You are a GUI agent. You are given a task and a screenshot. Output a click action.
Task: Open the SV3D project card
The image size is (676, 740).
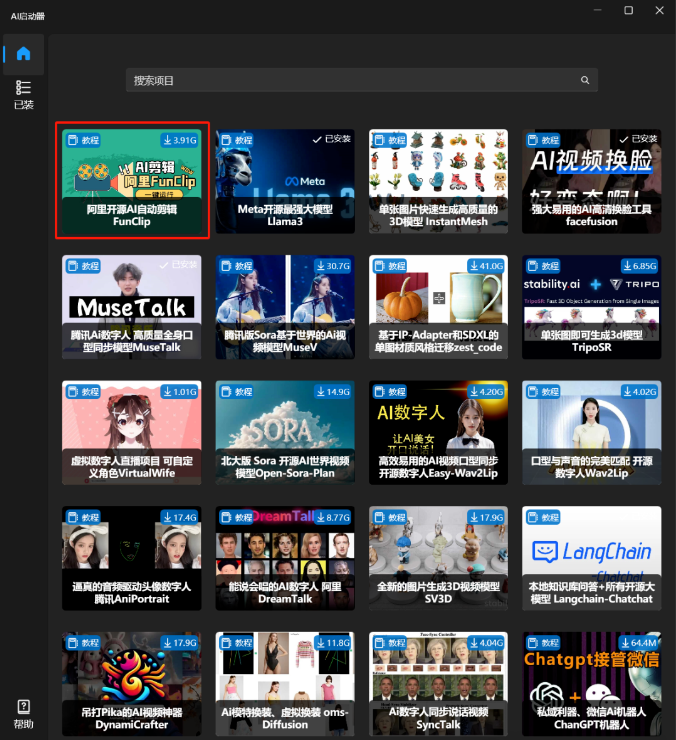[438, 558]
